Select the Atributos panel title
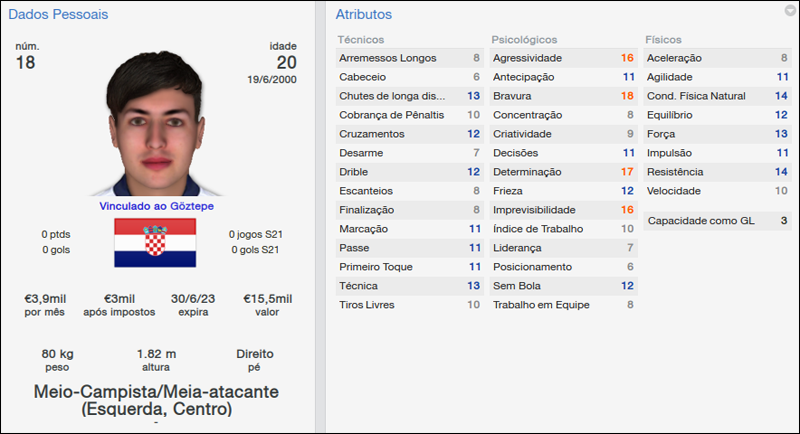 point(364,15)
